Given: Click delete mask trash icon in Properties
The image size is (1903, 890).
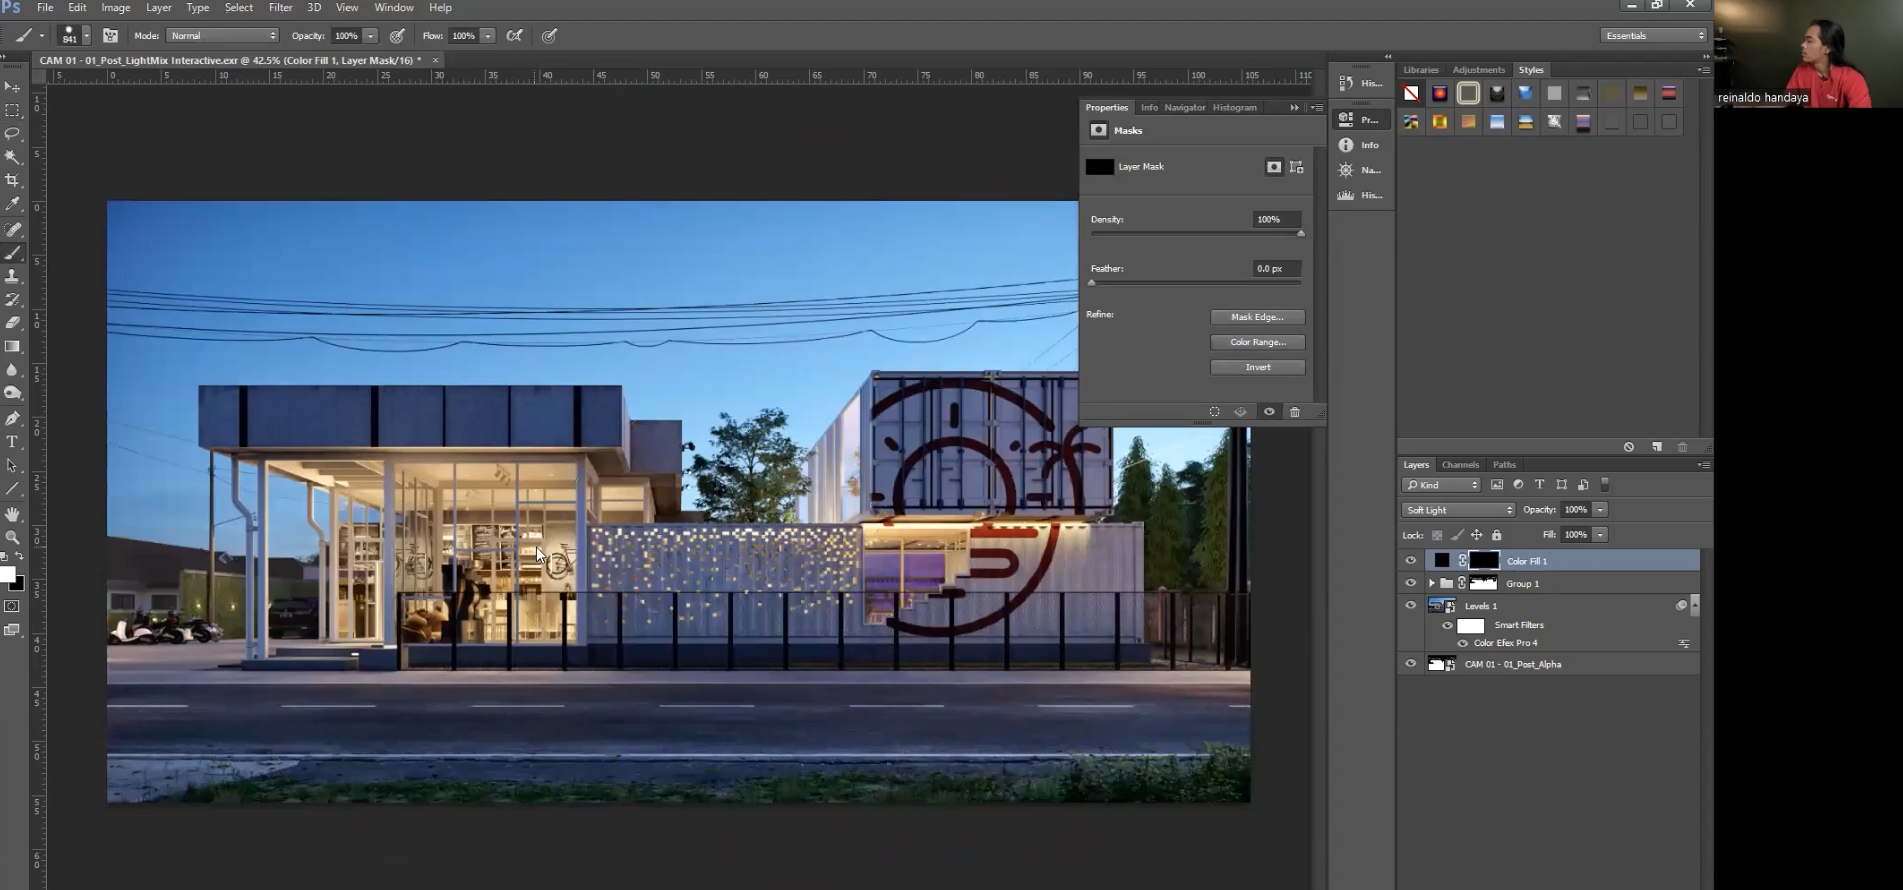Looking at the screenshot, I should coord(1295,412).
